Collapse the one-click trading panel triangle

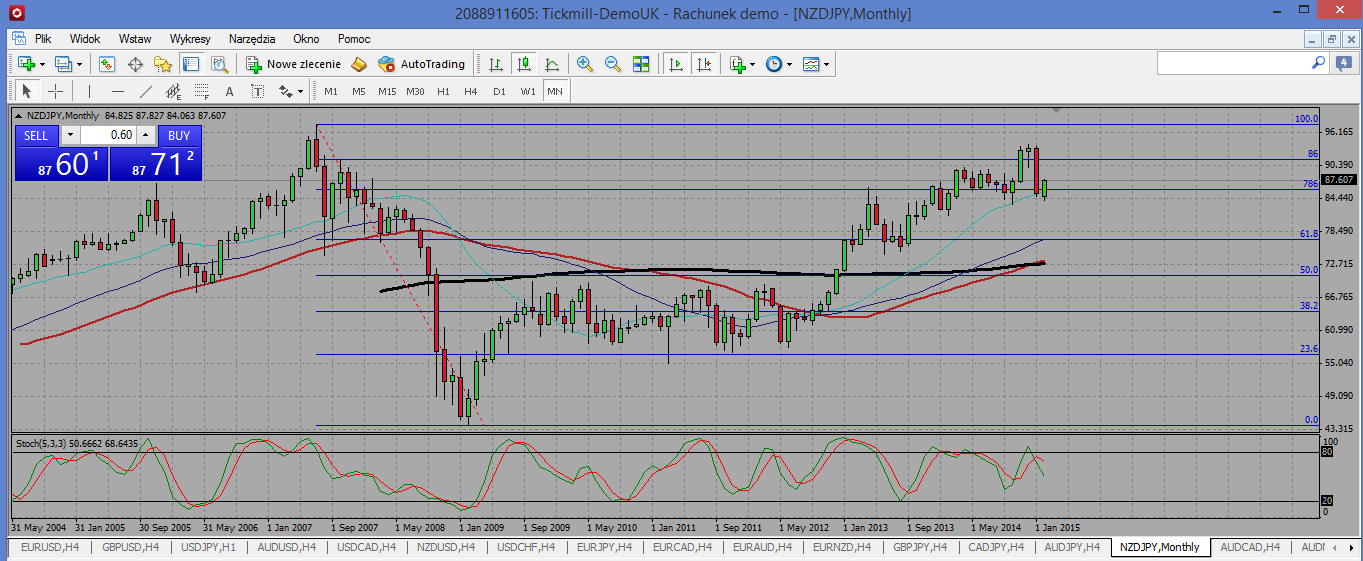point(18,116)
